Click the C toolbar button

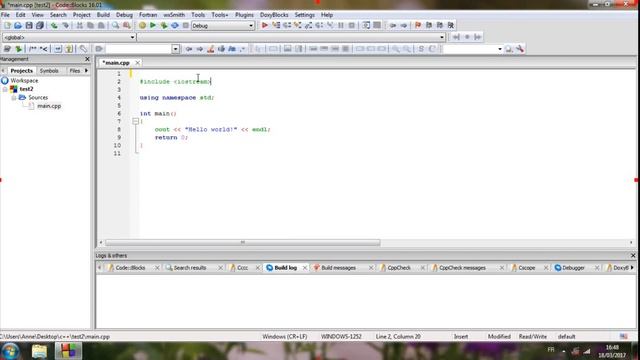coord(432,49)
